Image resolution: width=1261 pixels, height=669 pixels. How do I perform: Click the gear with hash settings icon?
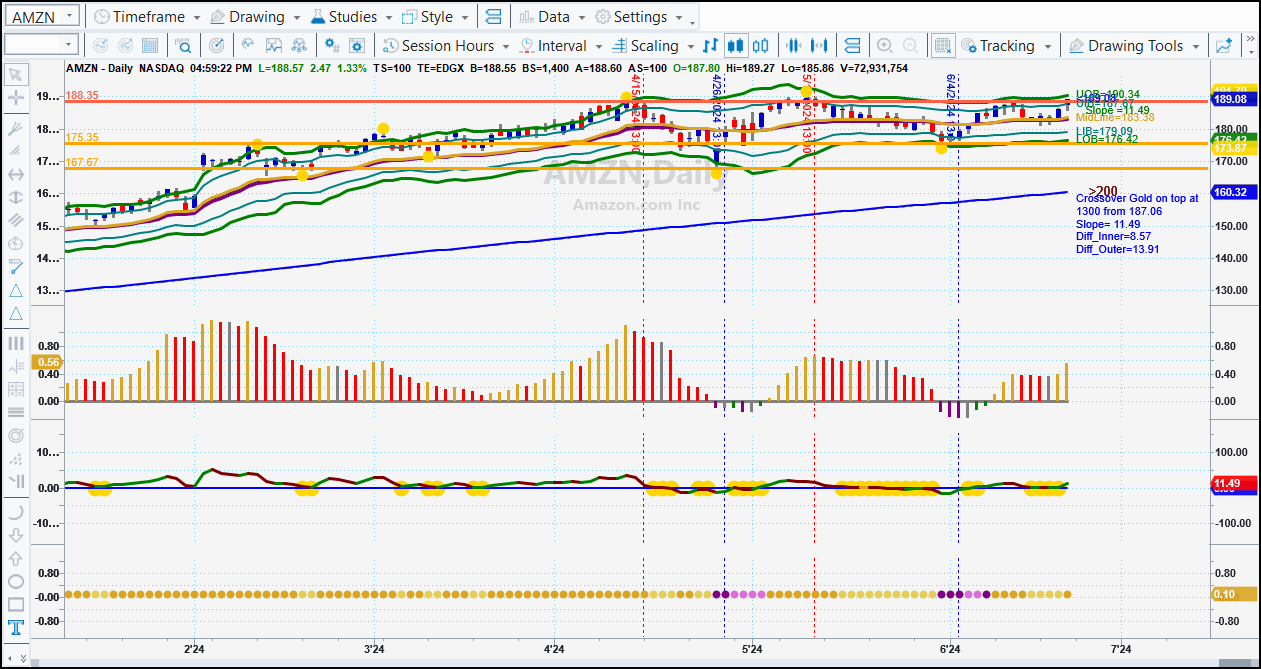332,46
